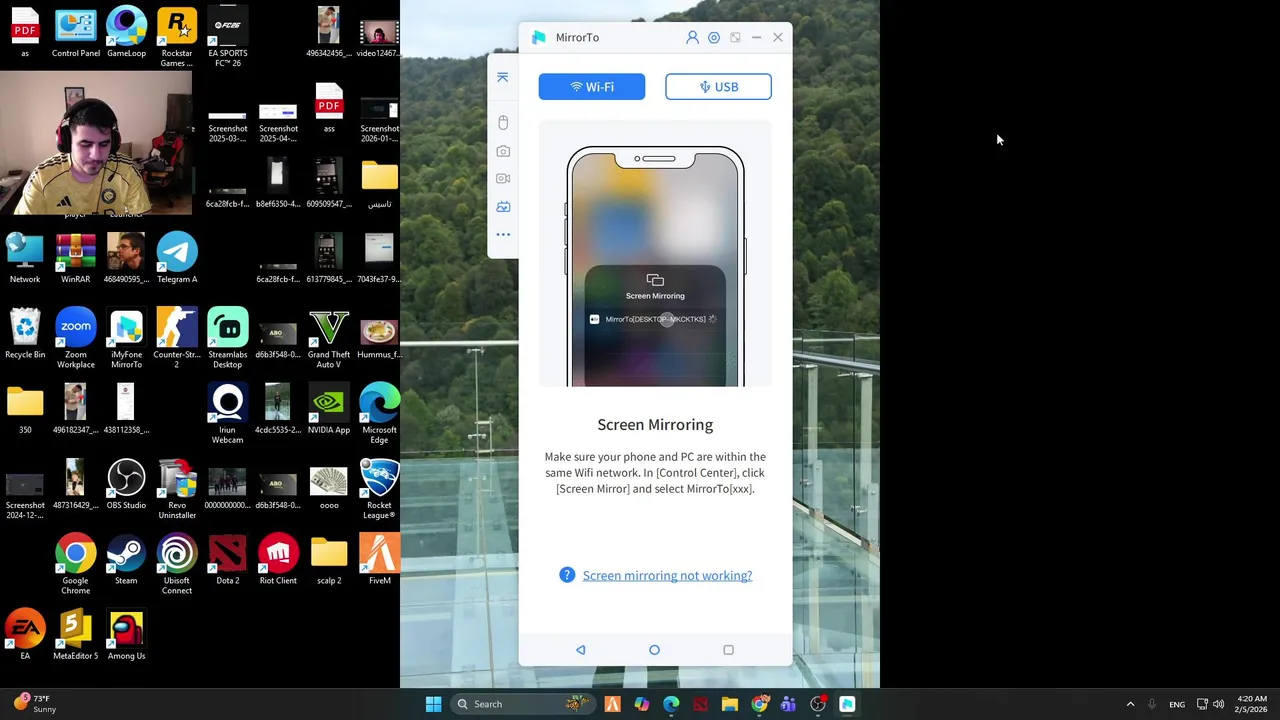This screenshot has height=720, width=1280.
Task: Open WinRAR desktop icon
Action: pyautogui.click(x=76, y=259)
